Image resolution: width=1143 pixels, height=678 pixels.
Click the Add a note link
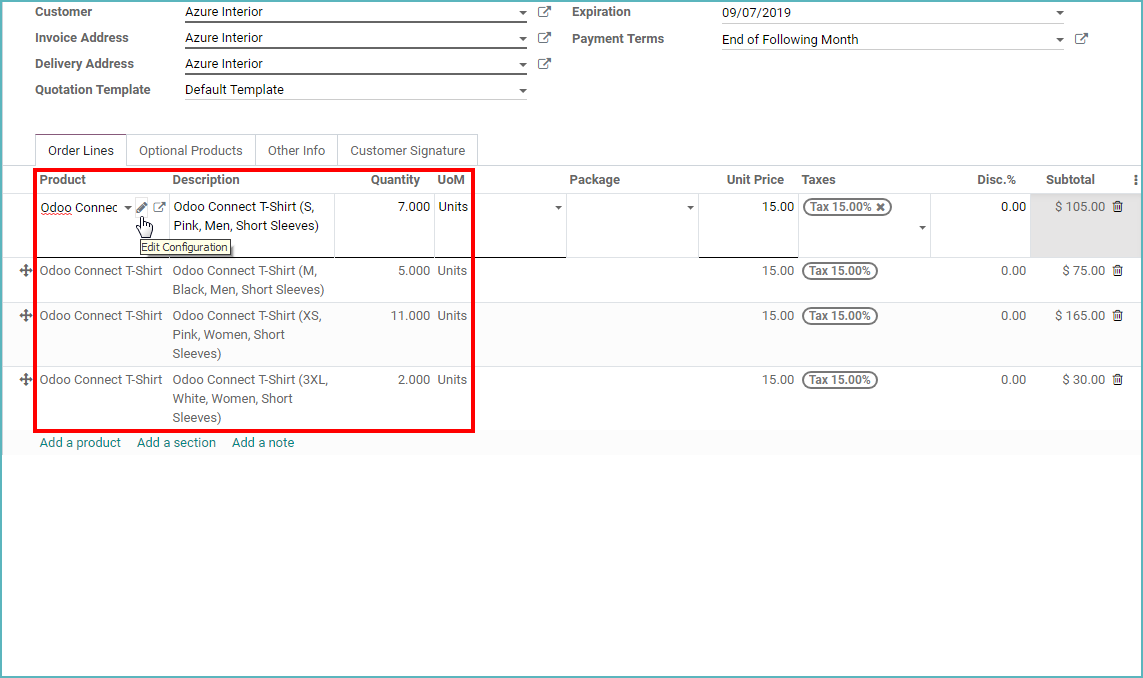click(263, 442)
